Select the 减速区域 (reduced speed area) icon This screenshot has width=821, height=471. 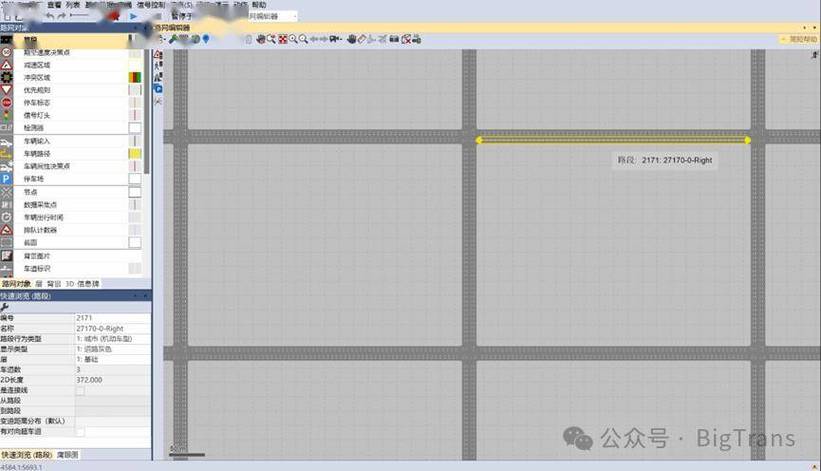tap(7, 64)
